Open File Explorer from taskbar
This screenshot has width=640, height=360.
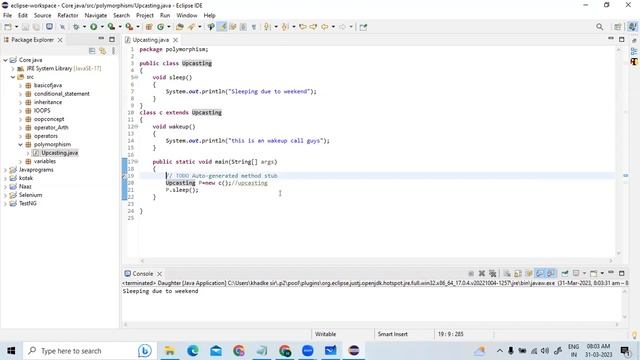point(169,351)
